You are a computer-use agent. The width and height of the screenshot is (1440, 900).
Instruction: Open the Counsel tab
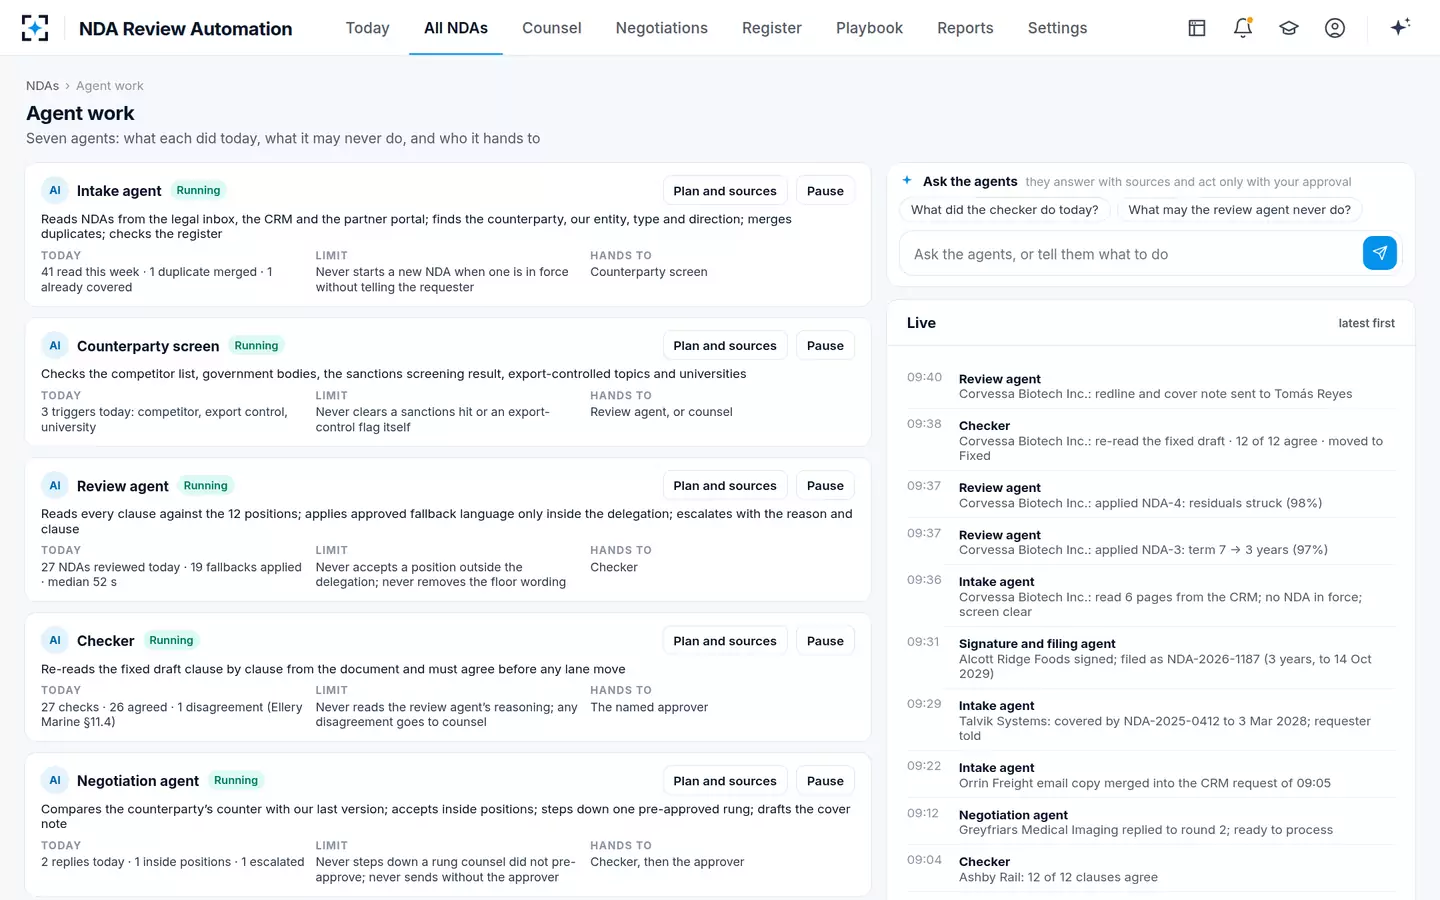[551, 28]
